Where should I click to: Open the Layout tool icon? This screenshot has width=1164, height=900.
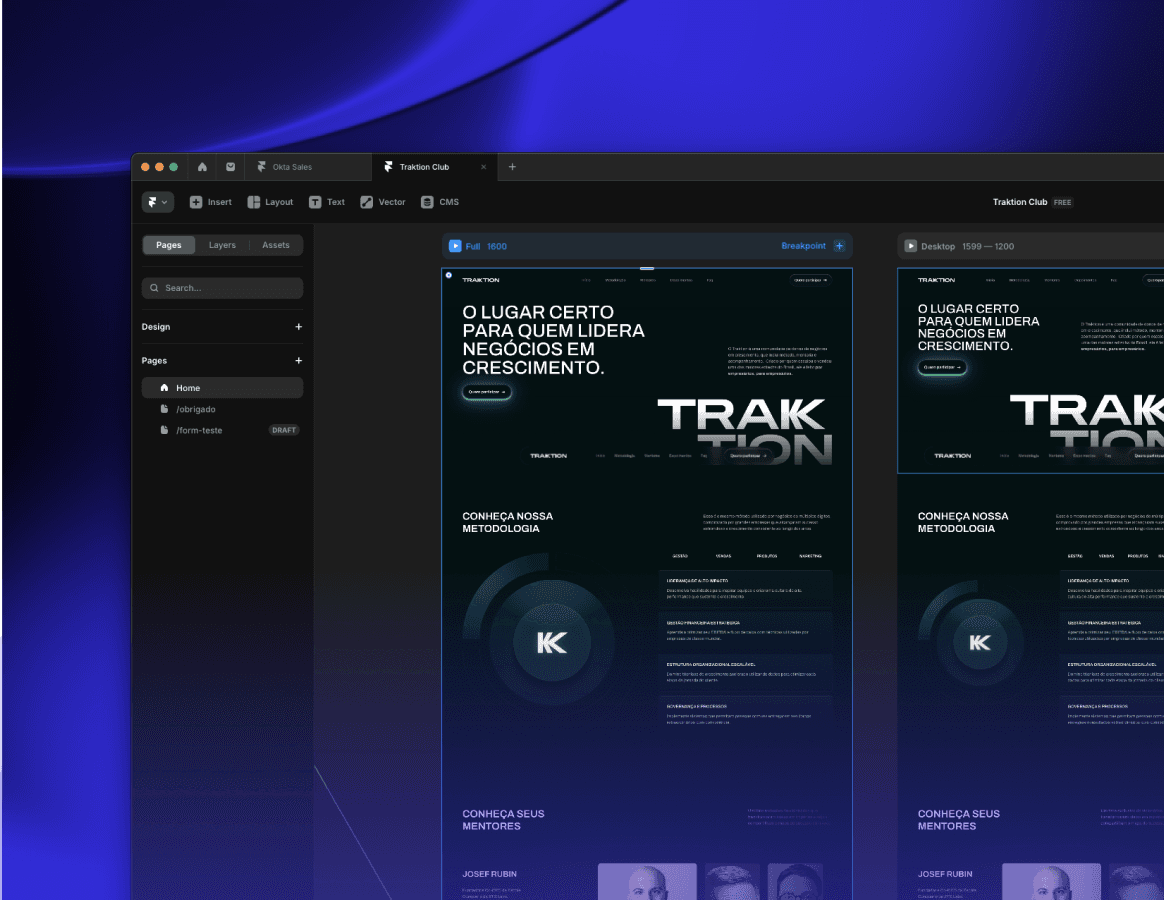coord(254,202)
